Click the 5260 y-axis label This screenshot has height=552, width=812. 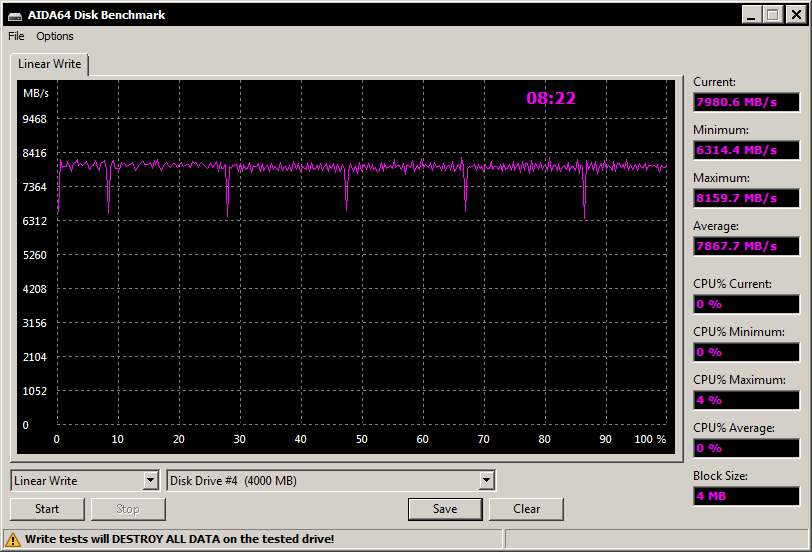coord(34,255)
